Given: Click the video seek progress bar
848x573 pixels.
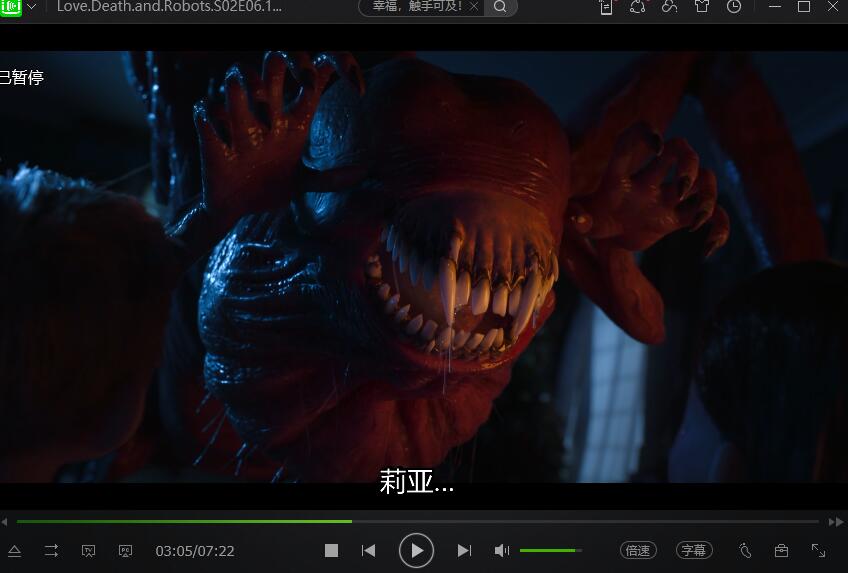Looking at the screenshot, I should 420,521.
